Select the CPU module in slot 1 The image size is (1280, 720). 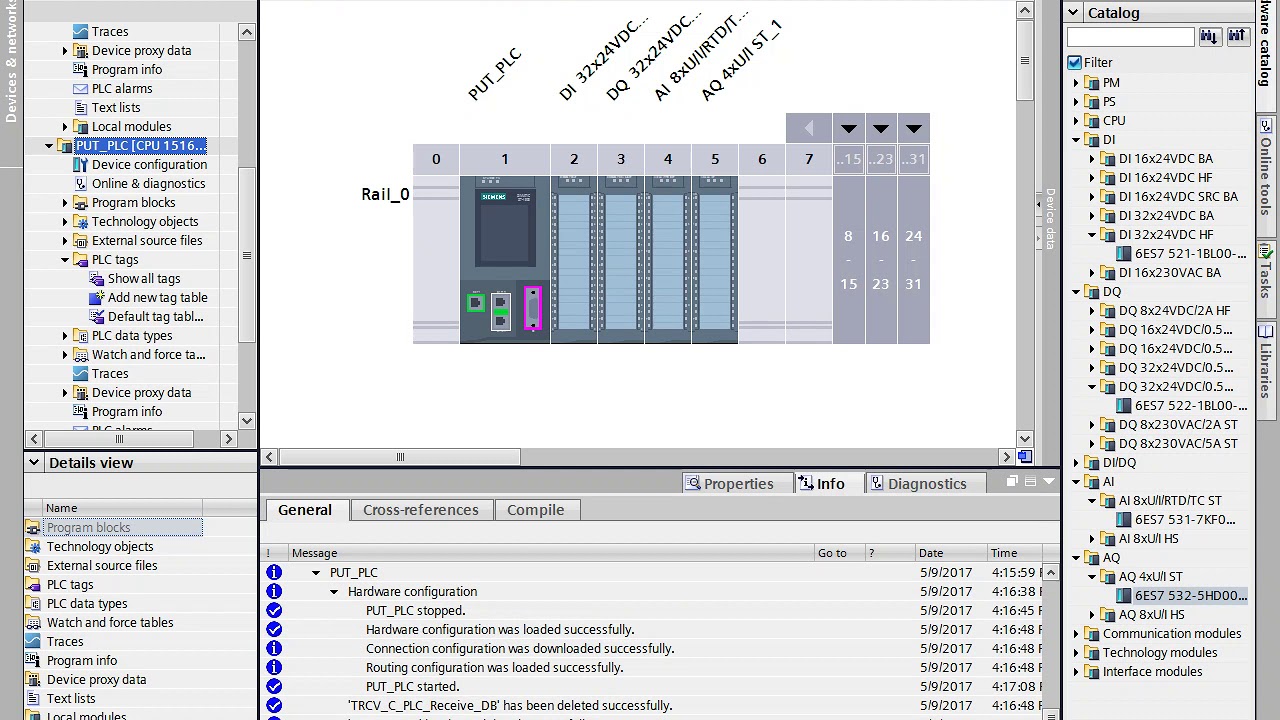[x=504, y=260]
